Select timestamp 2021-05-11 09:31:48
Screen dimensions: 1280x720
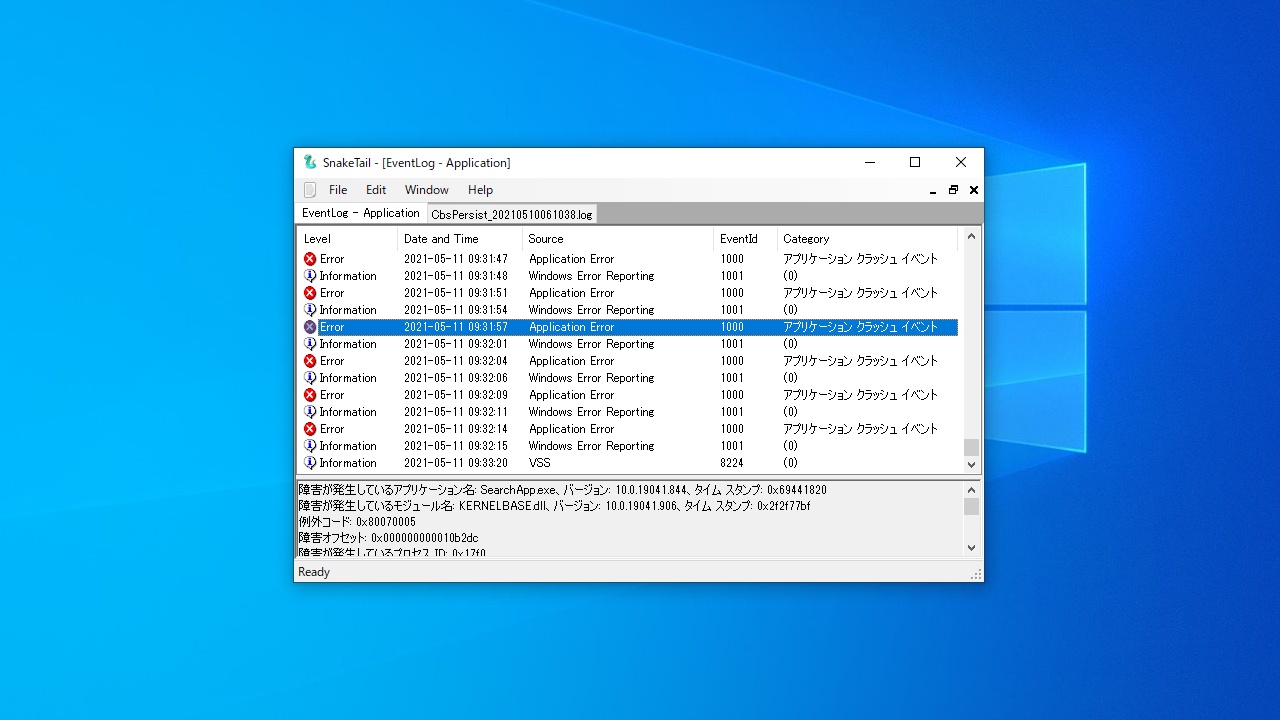click(456, 276)
